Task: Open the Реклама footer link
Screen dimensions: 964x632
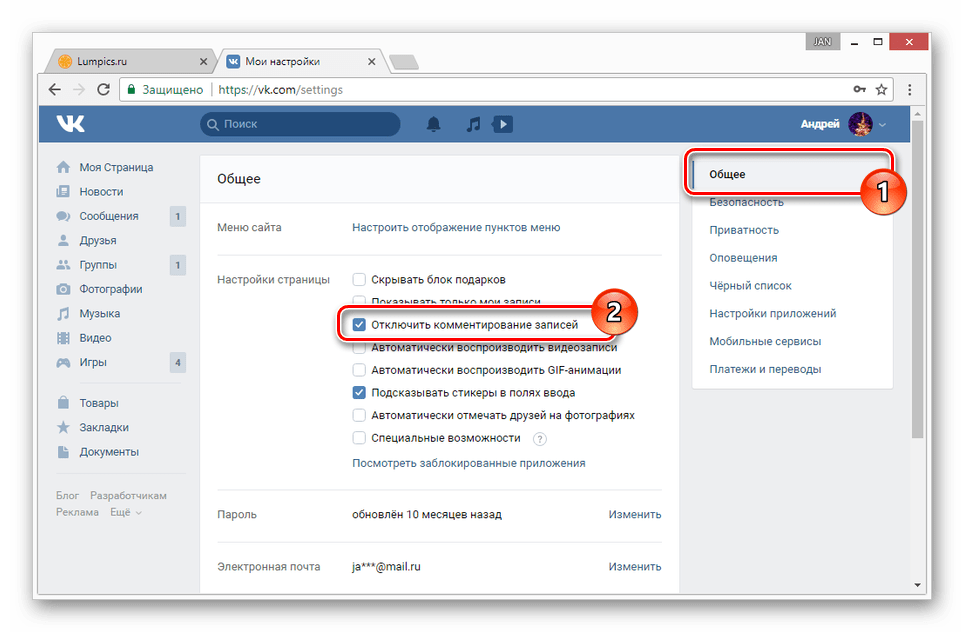Action: [x=77, y=512]
